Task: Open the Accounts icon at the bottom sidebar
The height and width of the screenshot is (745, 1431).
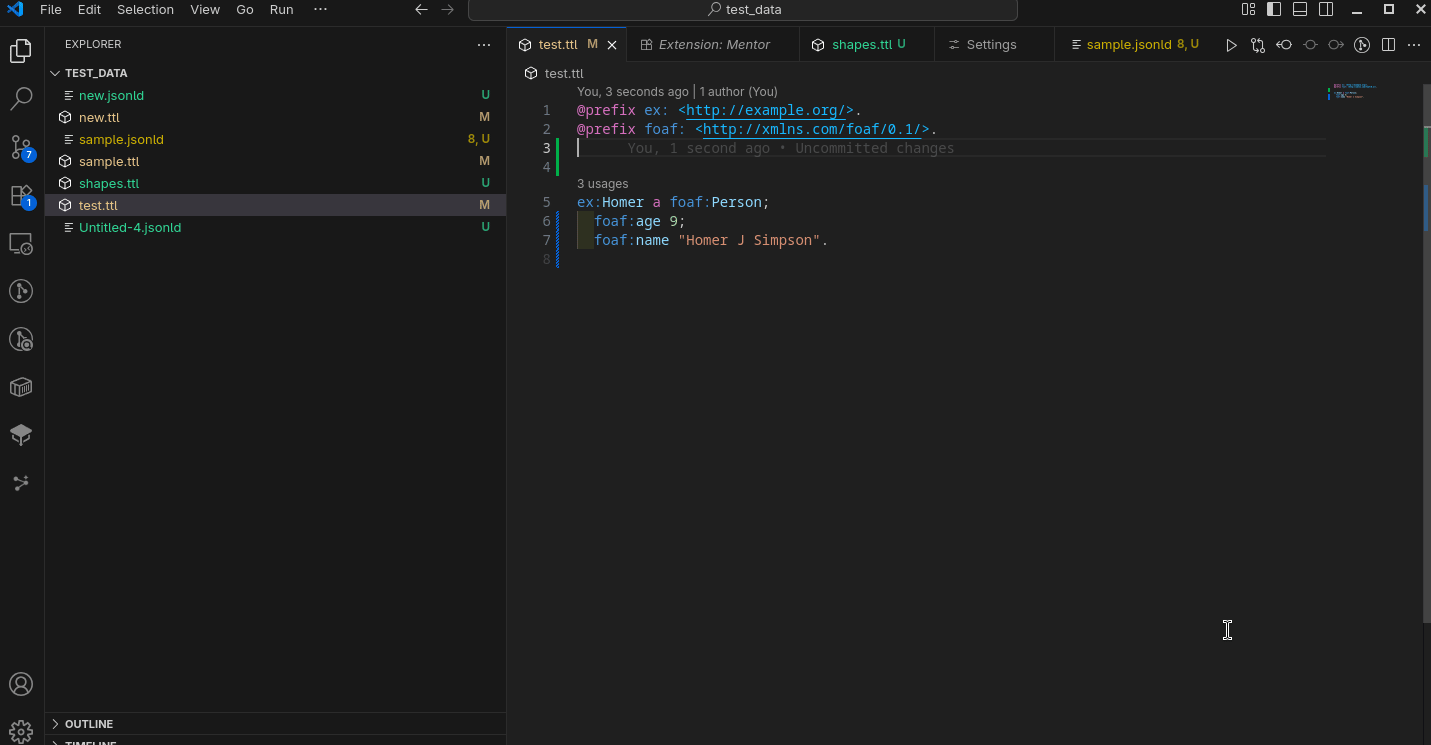Action: [21, 684]
